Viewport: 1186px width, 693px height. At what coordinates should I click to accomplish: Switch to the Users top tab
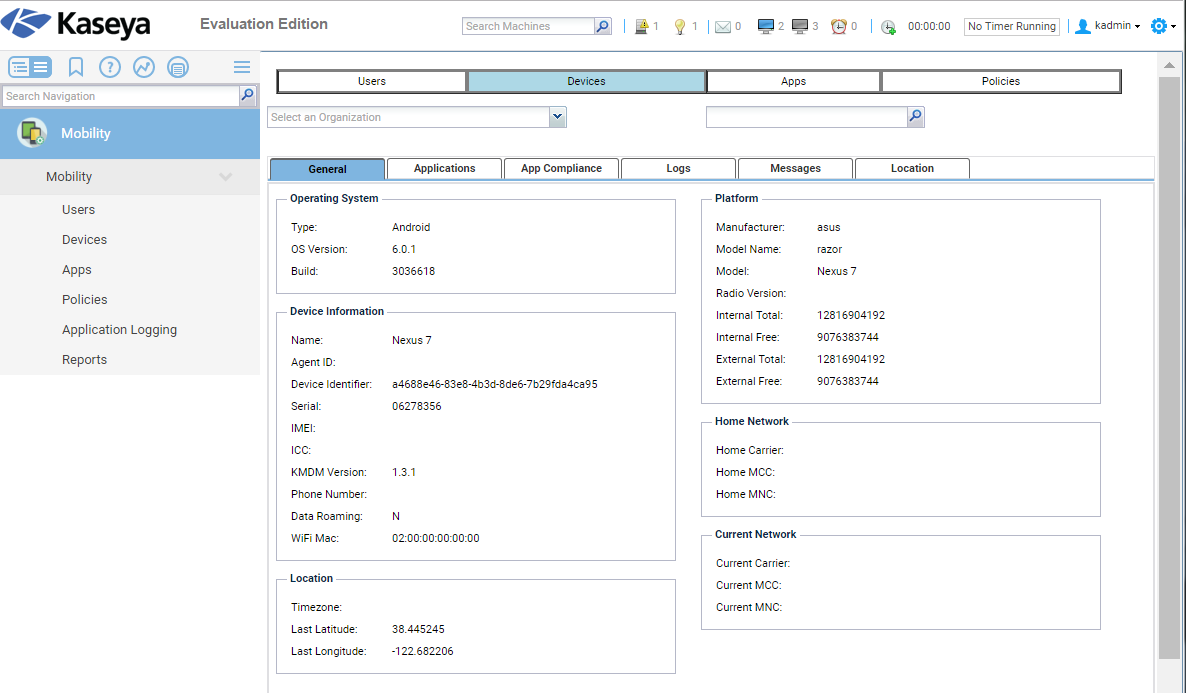371,81
